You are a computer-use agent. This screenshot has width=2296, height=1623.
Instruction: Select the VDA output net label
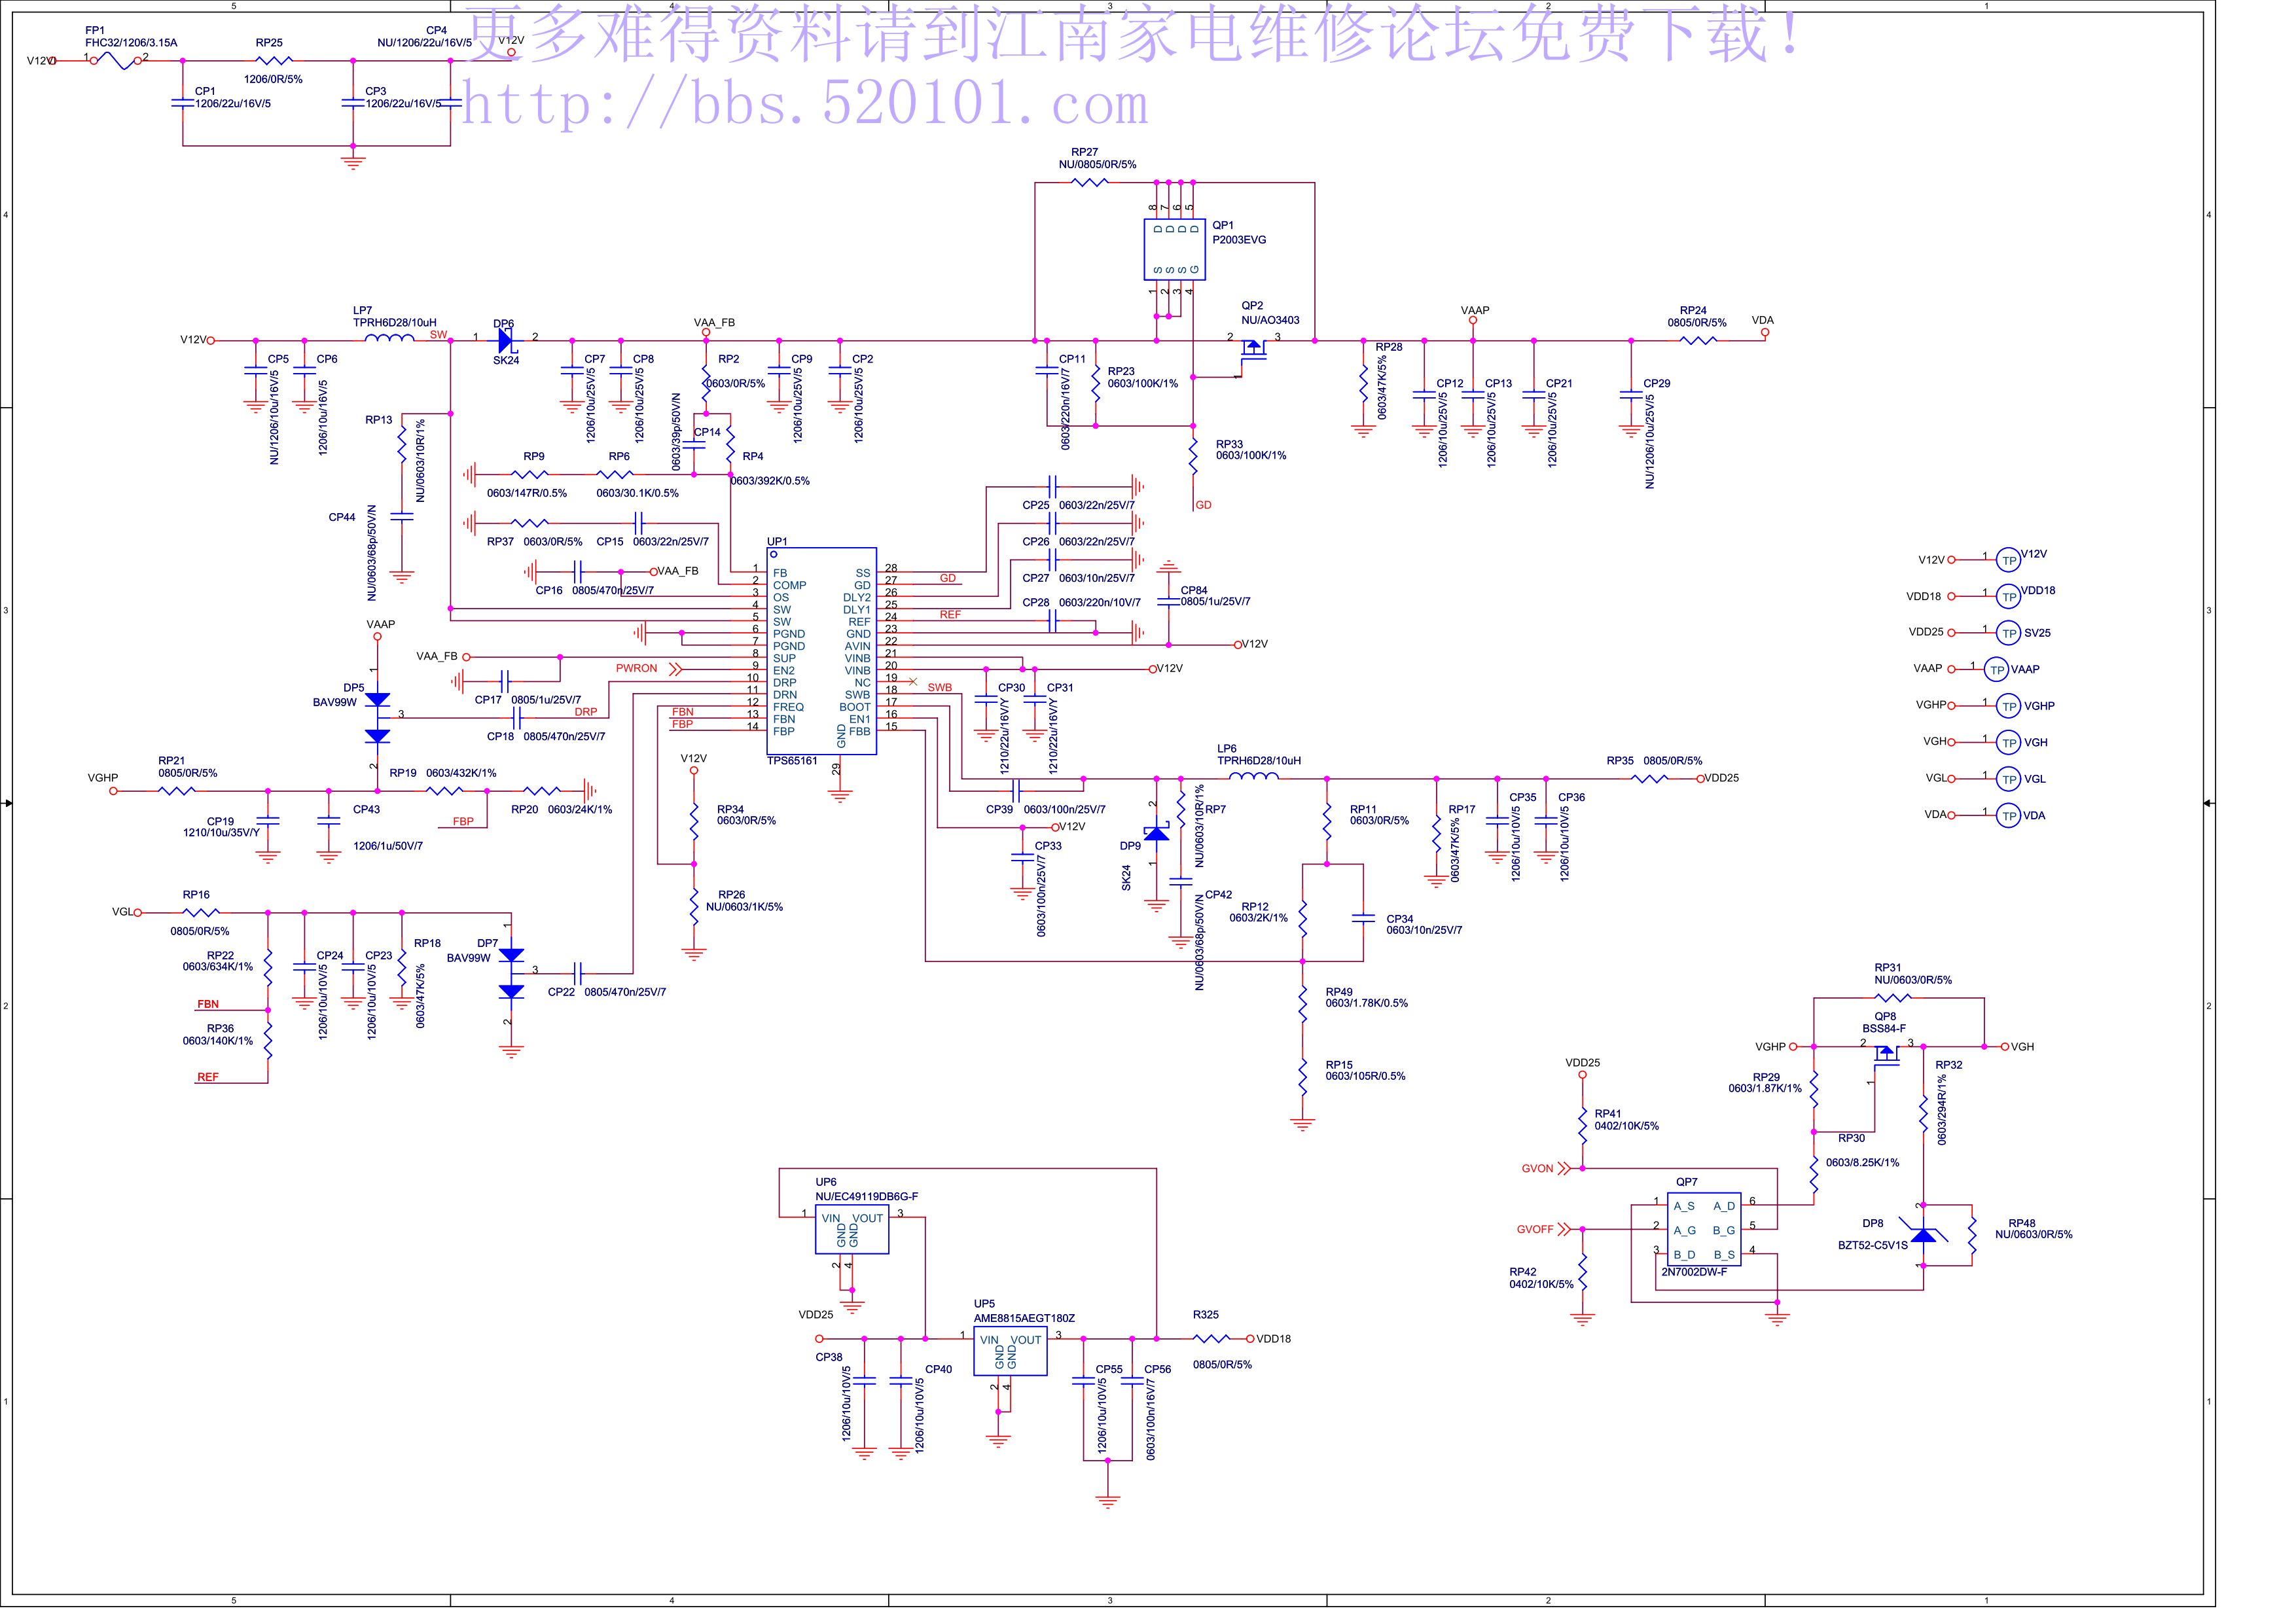point(1763,322)
